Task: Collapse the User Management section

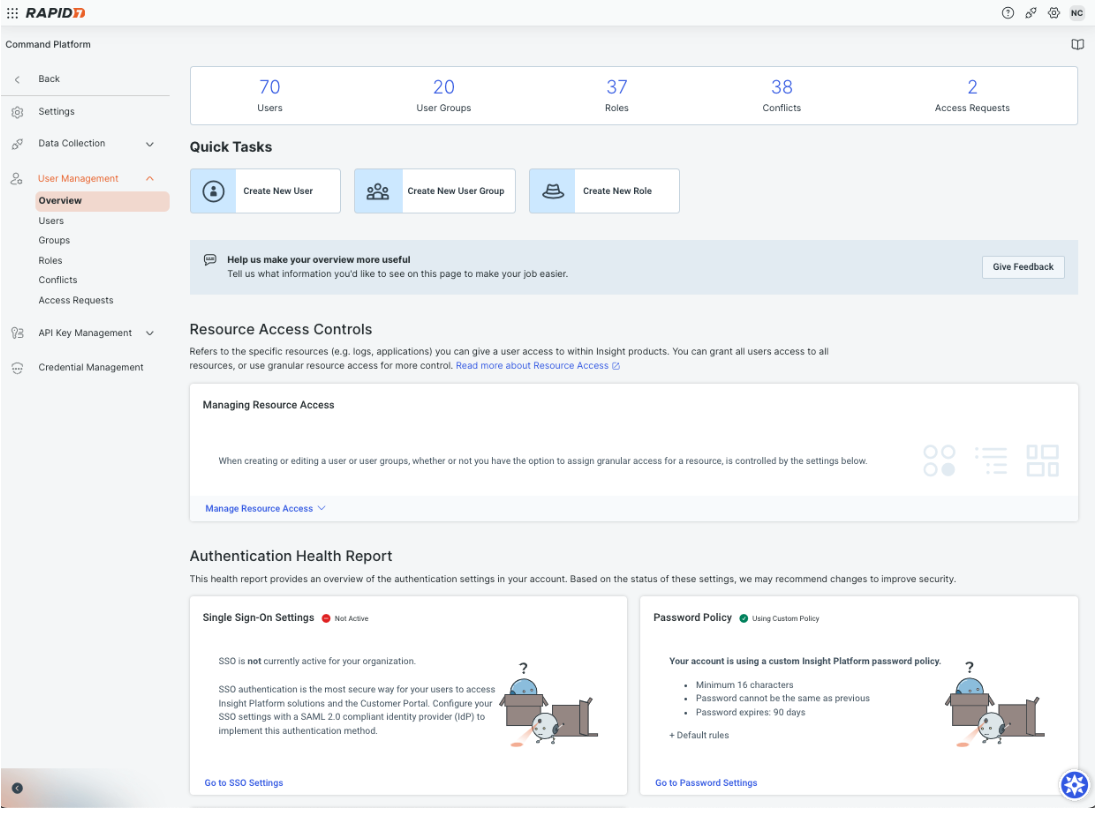Action: [150, 179]
